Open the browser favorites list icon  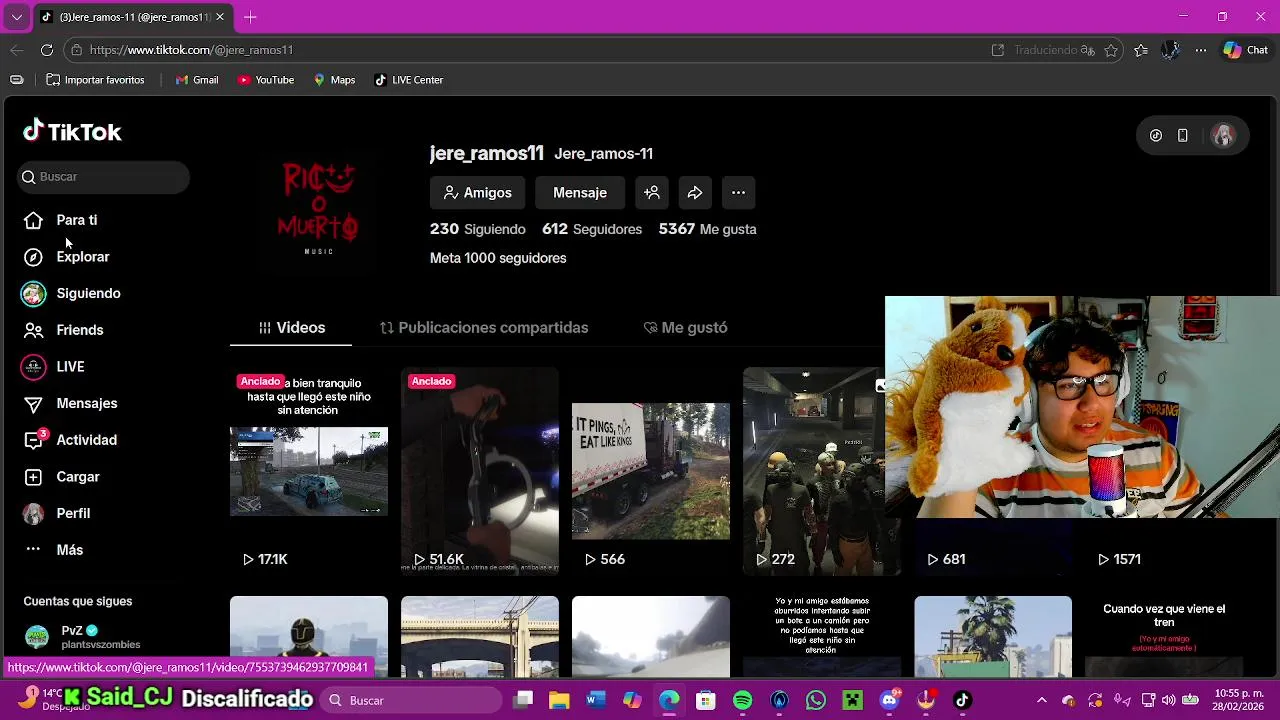click(x=1141, y=50)
